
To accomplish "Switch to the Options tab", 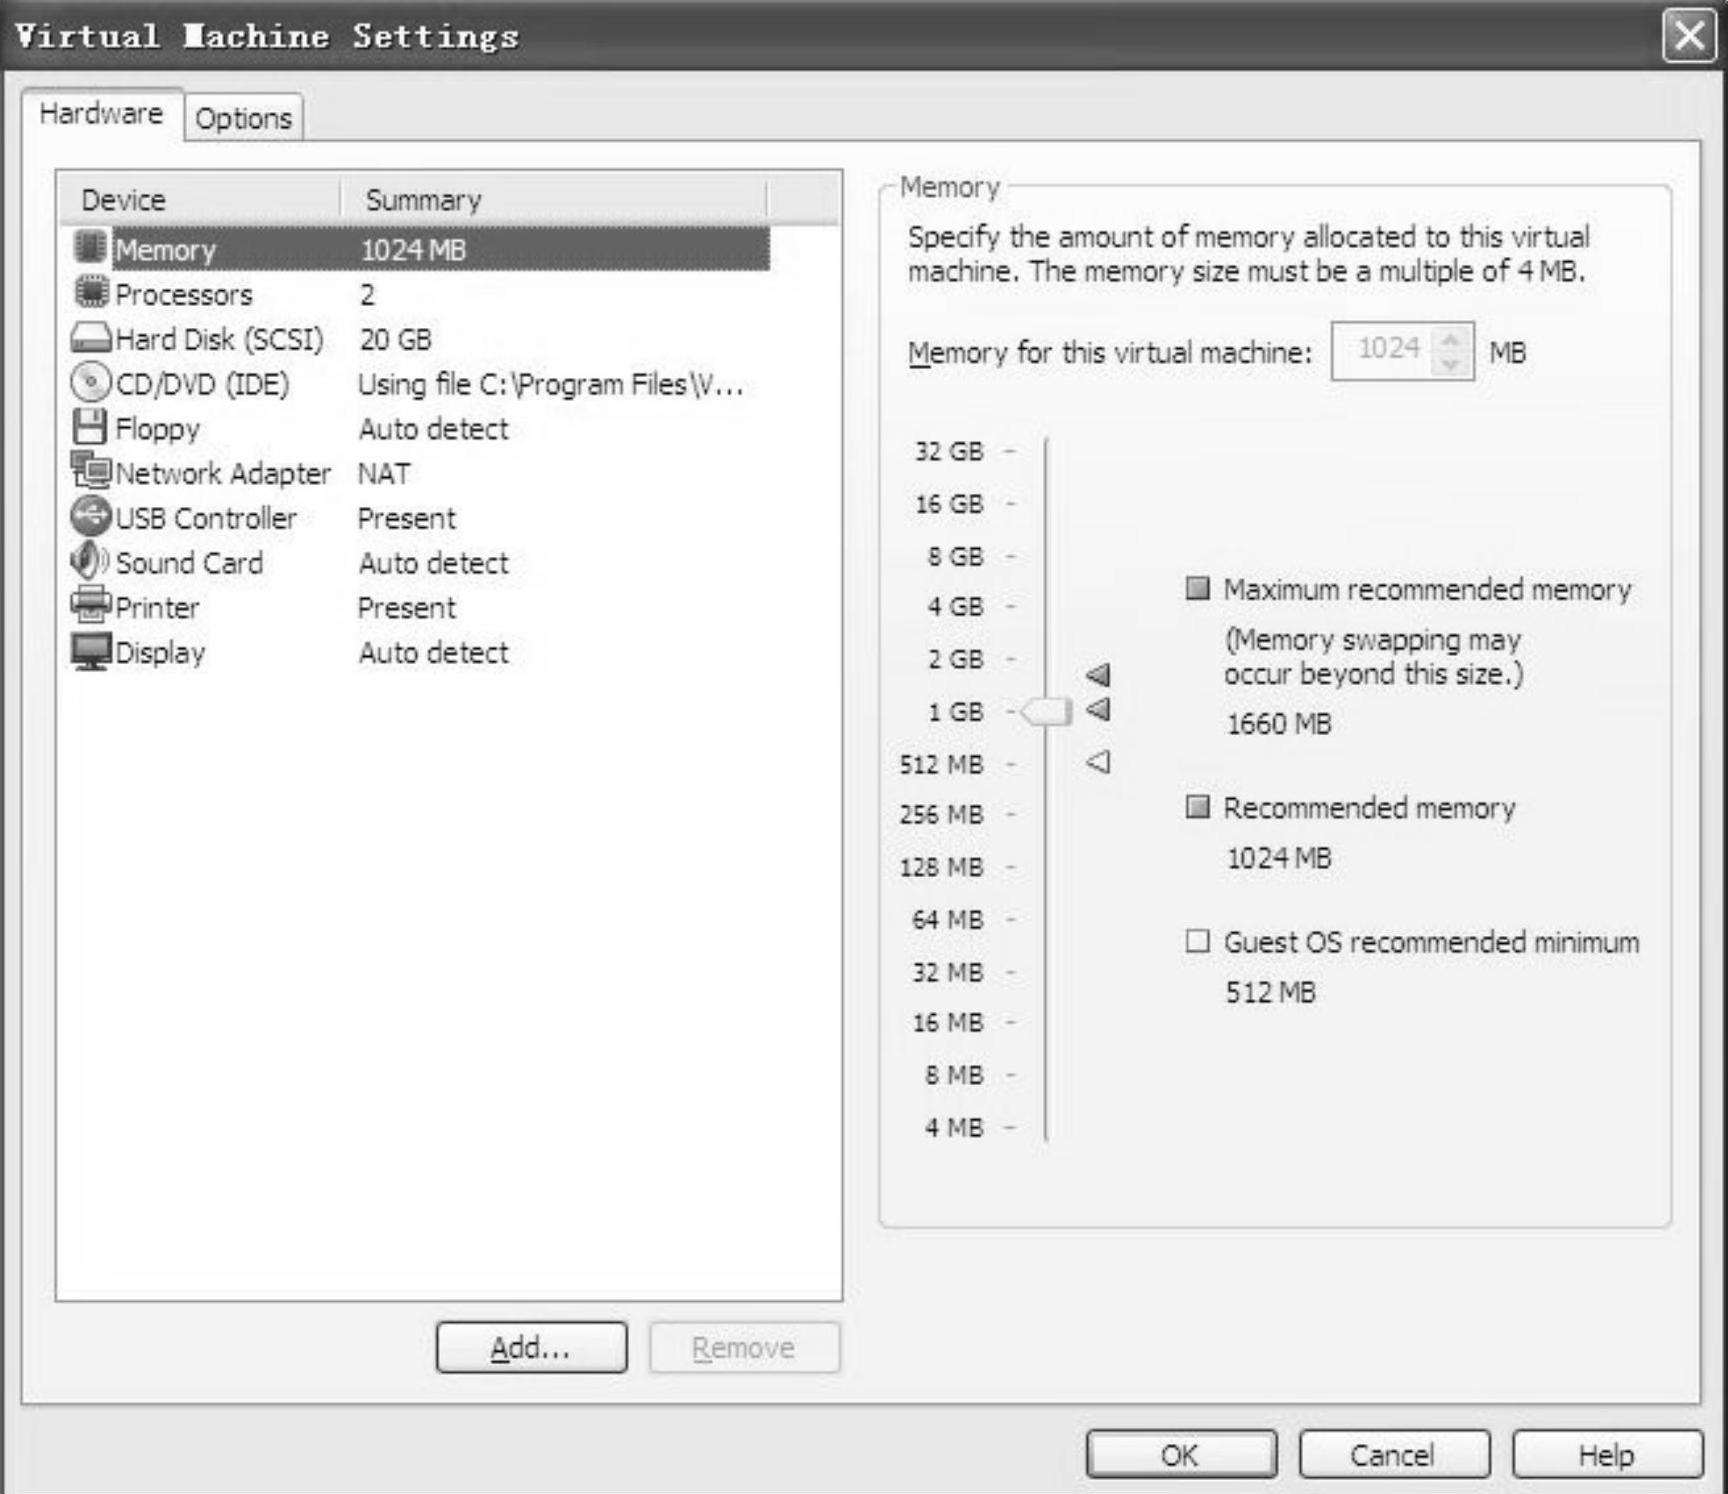I will (x=243, y=119).
